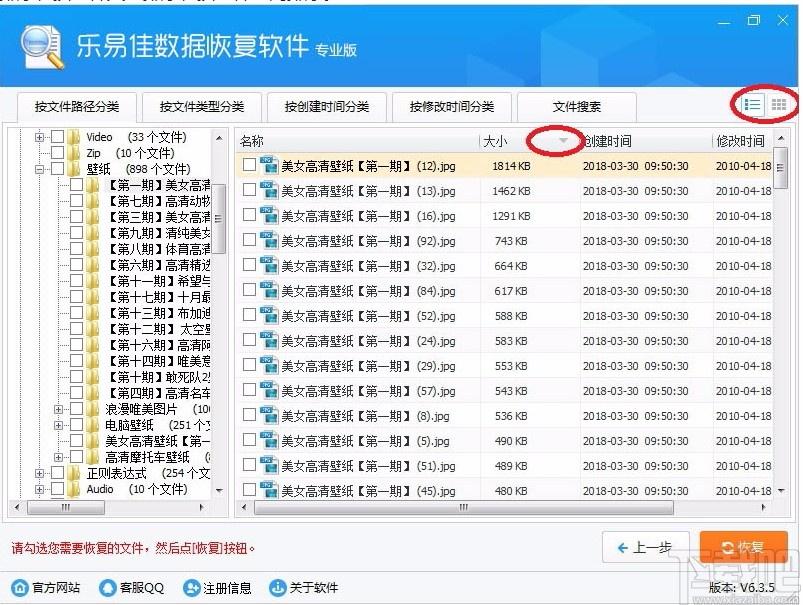
Task: Click folder icon of 壁纸
Action: click(x=74, y=169)
